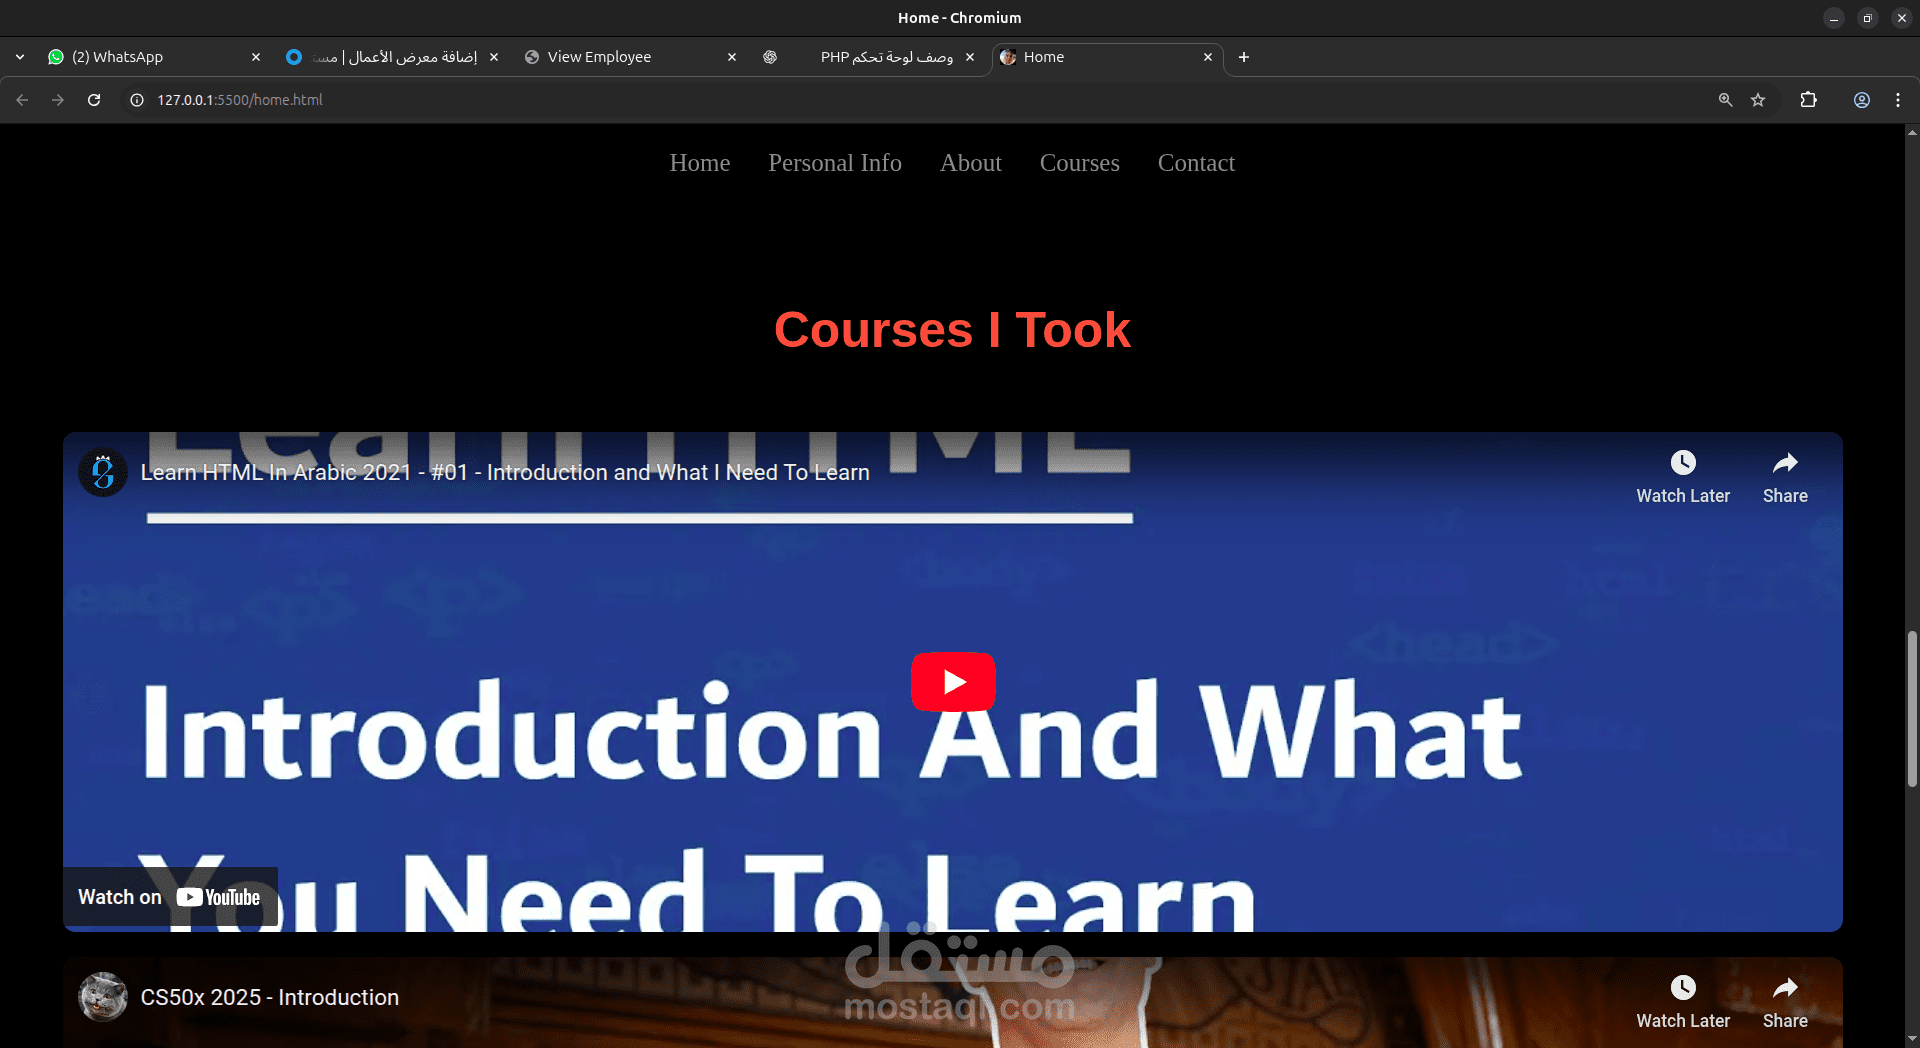Open CS50 channel avatar on second video
The image size is (1920, 1048).
coord(103,997)
